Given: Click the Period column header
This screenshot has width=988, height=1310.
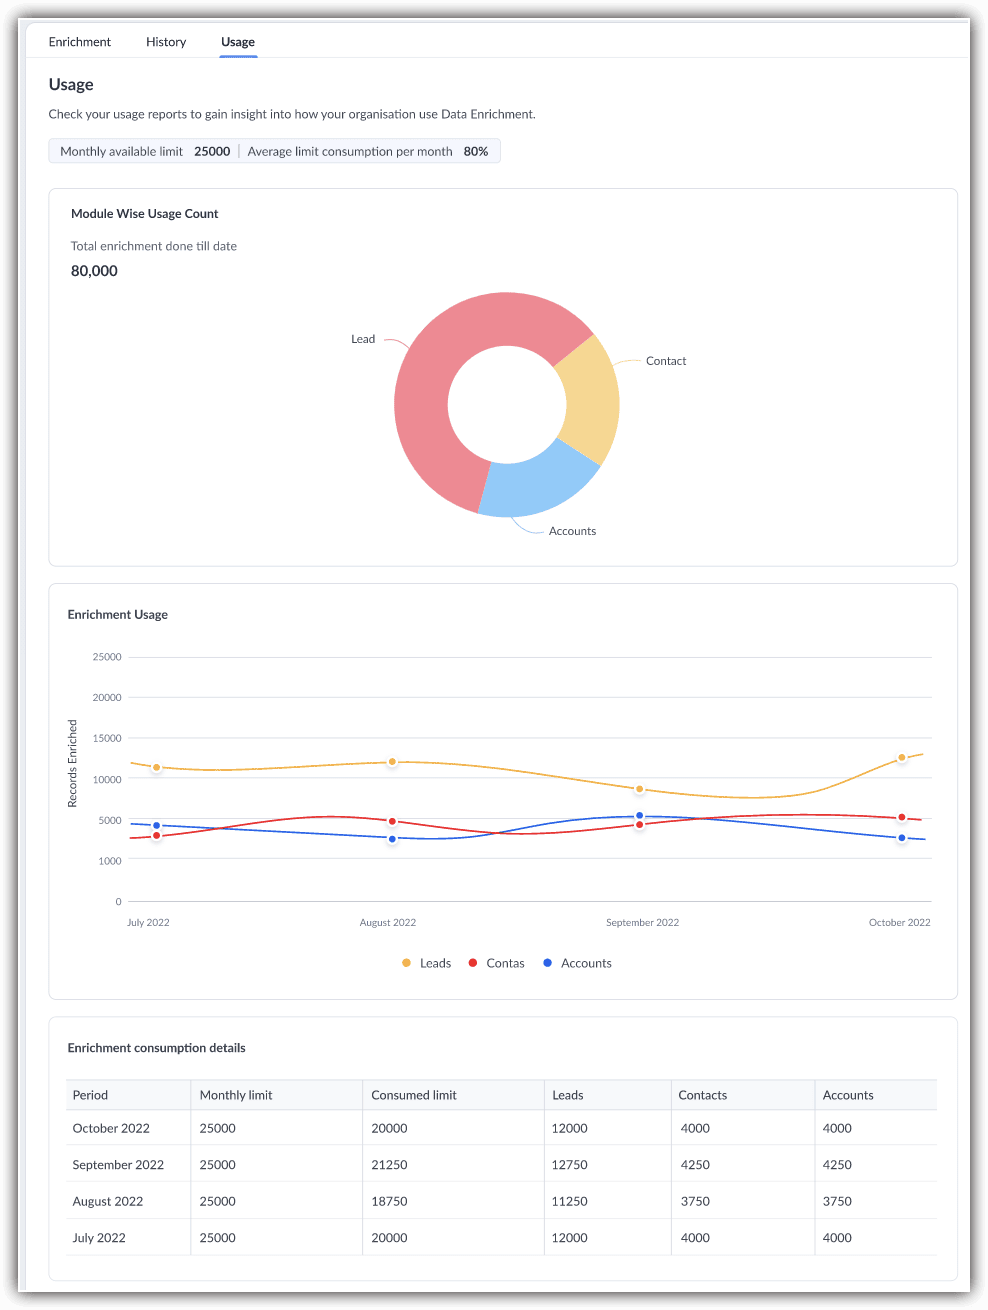Looking at the screenshot, I should tap(90, 1095).
